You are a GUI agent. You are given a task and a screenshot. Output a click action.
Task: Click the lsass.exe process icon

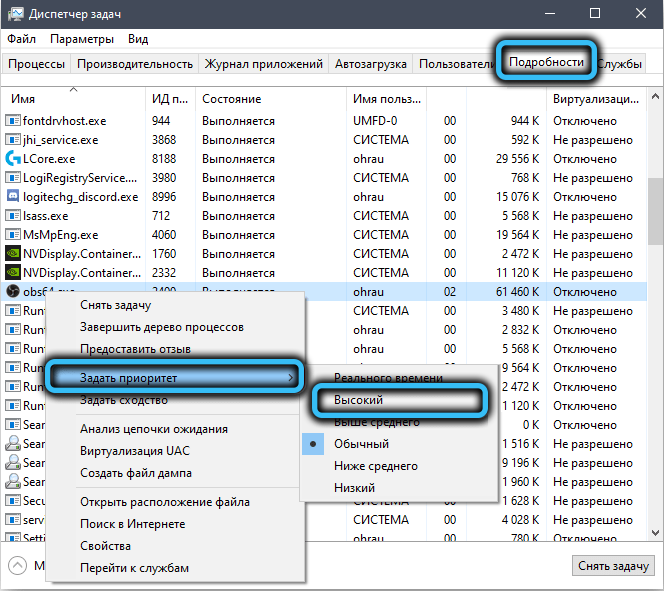tap(13, 216)
